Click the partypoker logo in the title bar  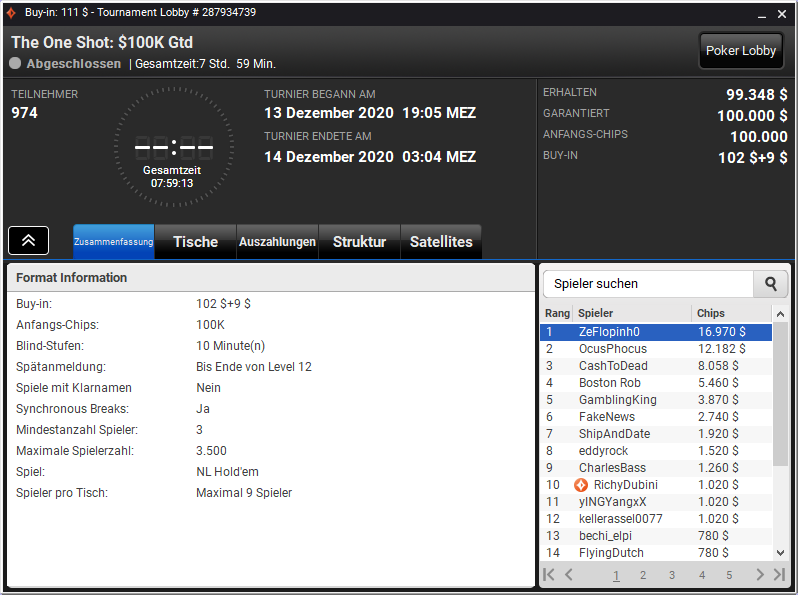(x=11, y=13)
